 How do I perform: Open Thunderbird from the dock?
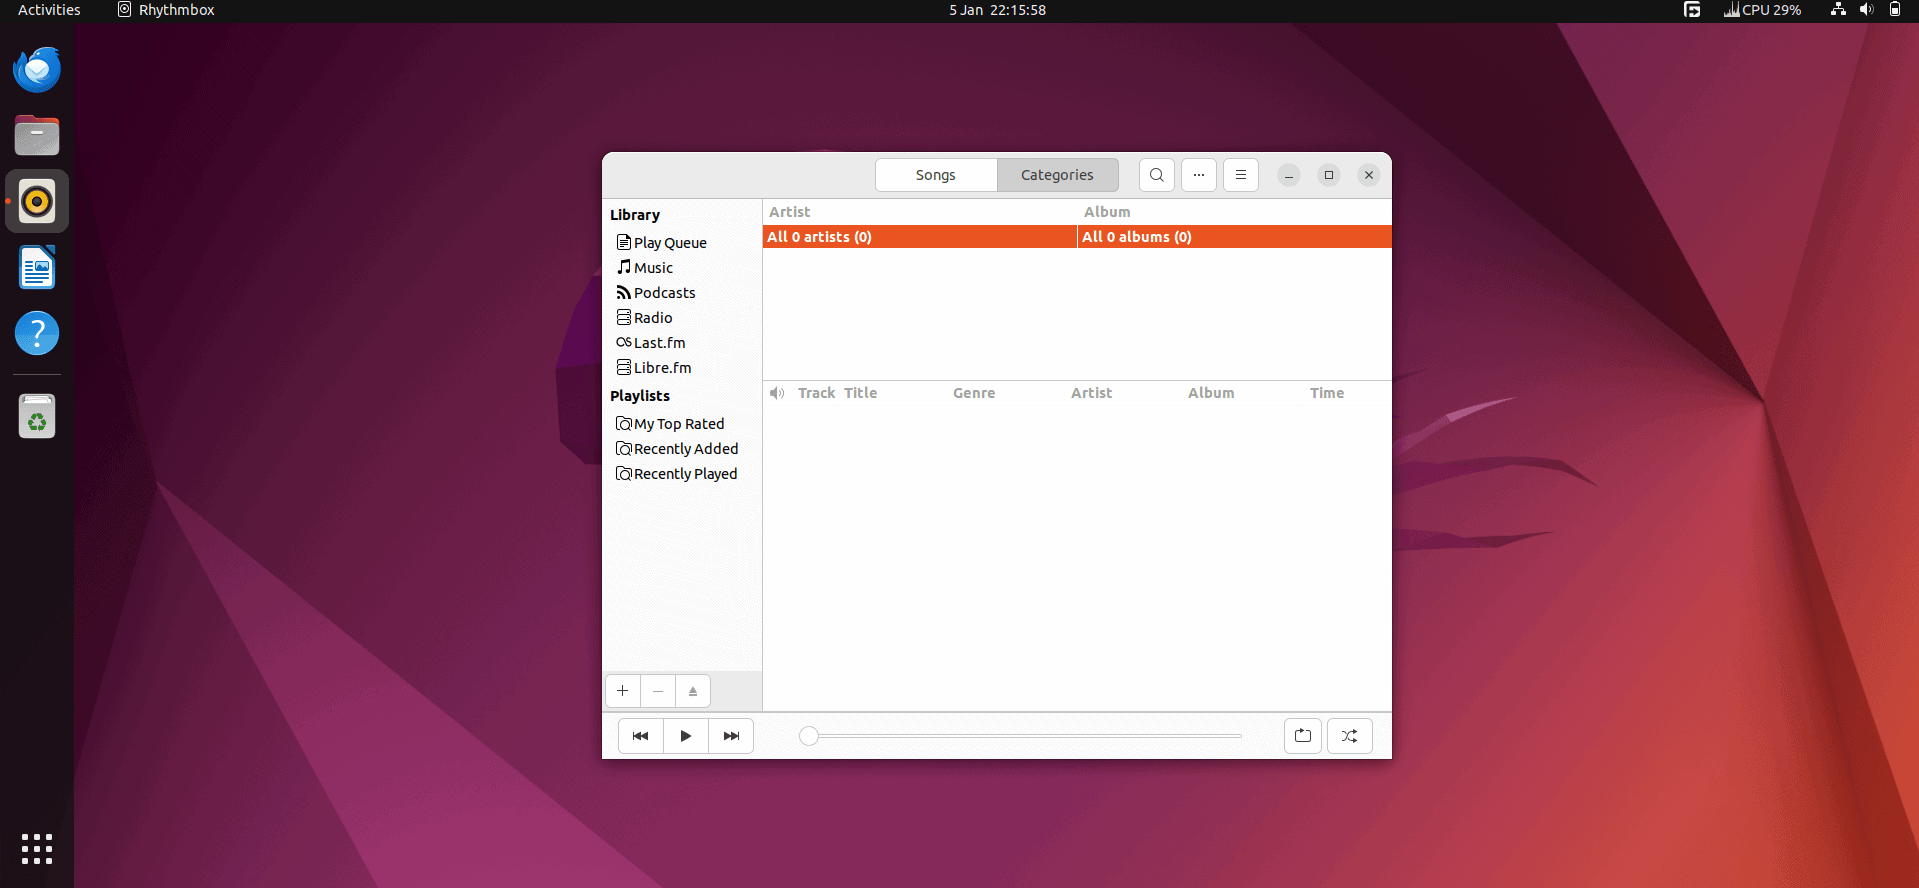37,69
